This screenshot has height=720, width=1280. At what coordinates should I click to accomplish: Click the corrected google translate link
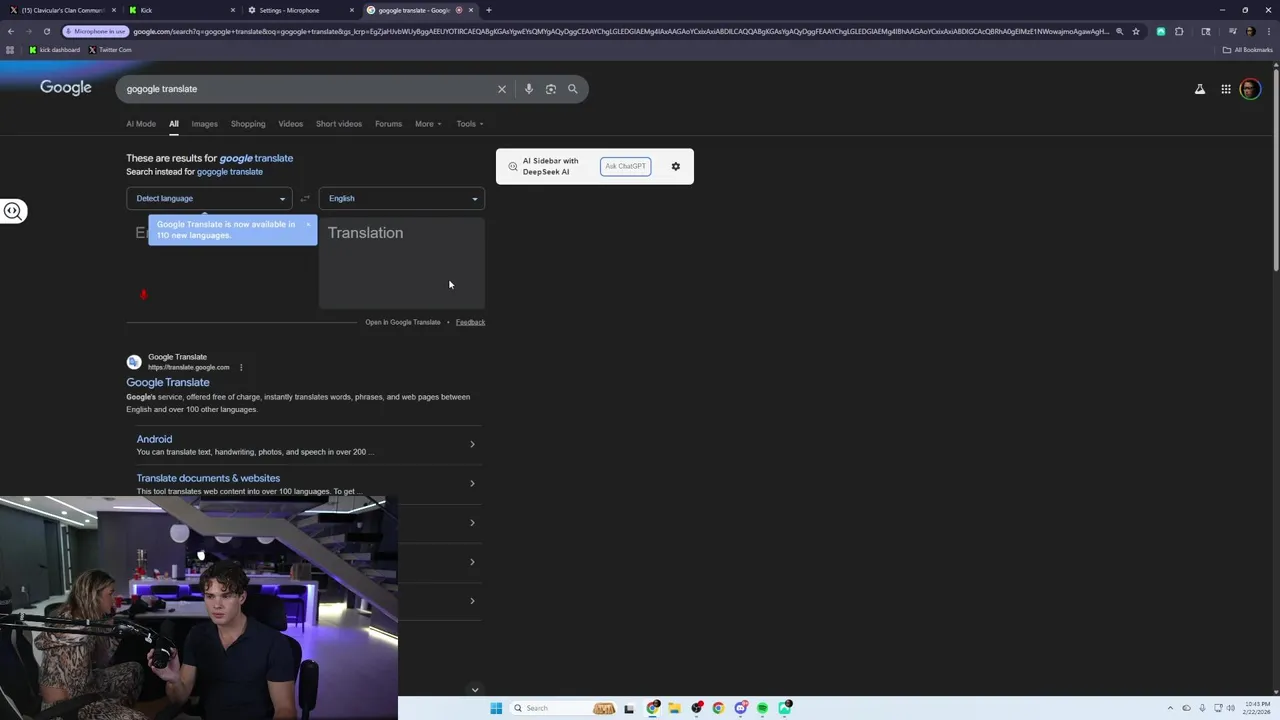pyautogui.click(x=256, y=158)
